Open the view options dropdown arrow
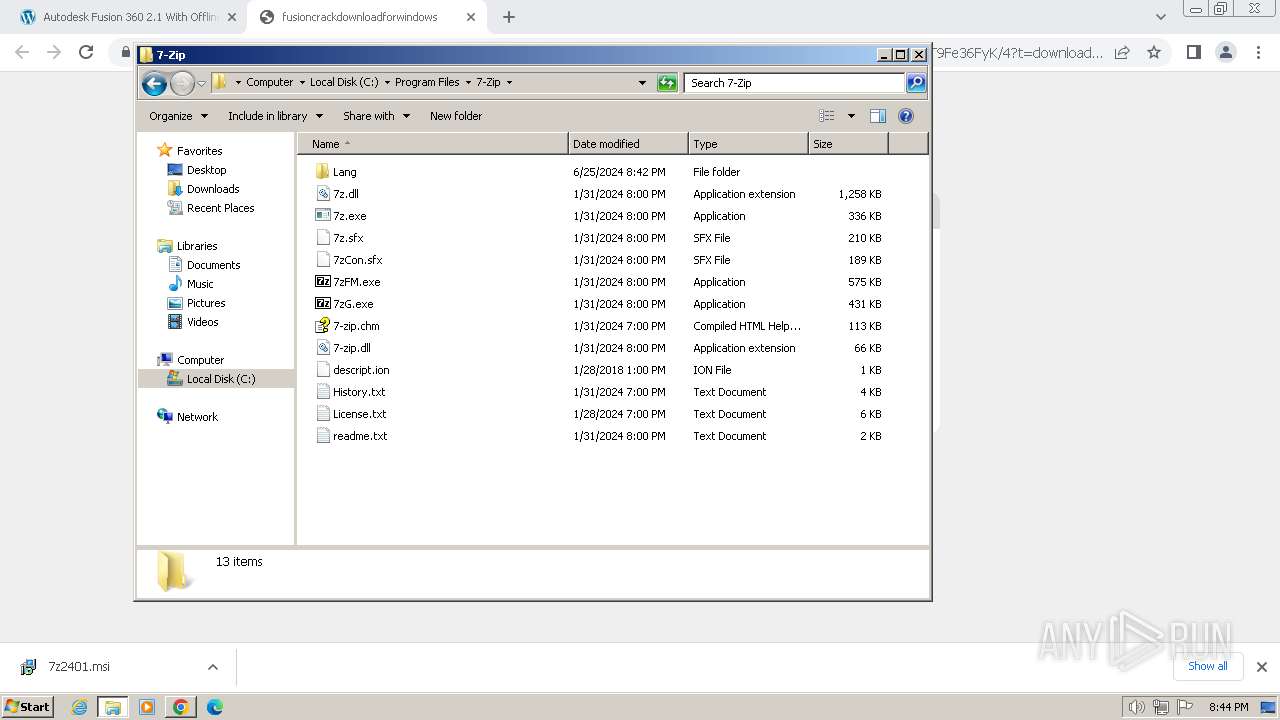 [851, 116]
